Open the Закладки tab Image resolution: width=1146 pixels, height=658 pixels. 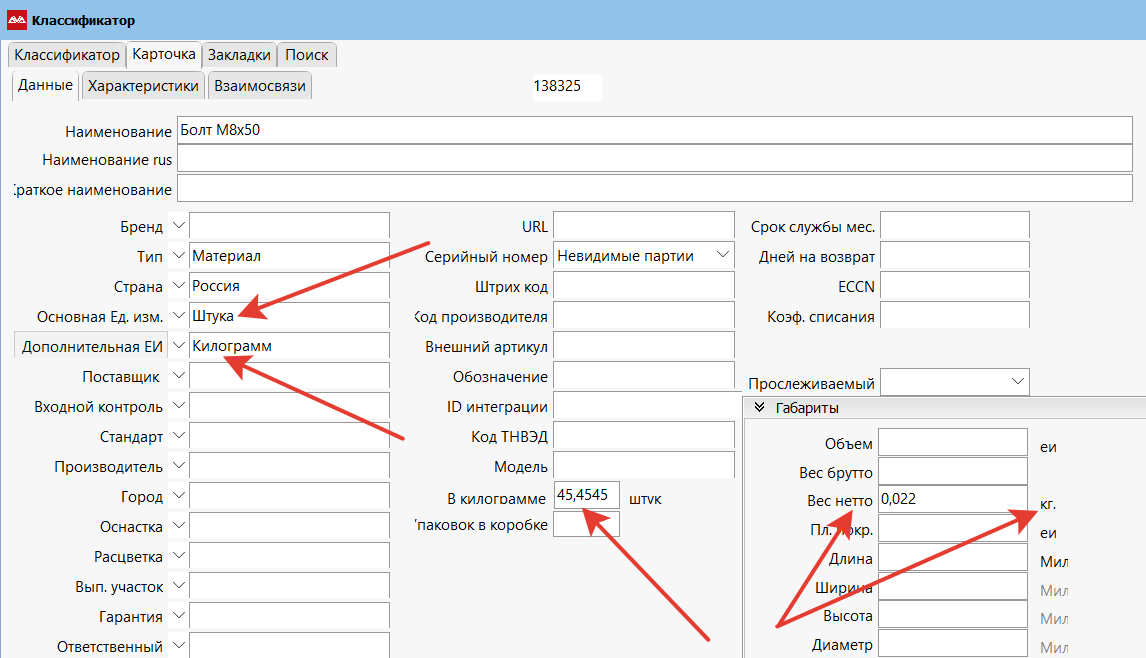pyautogui.click(x=239, y=55)
